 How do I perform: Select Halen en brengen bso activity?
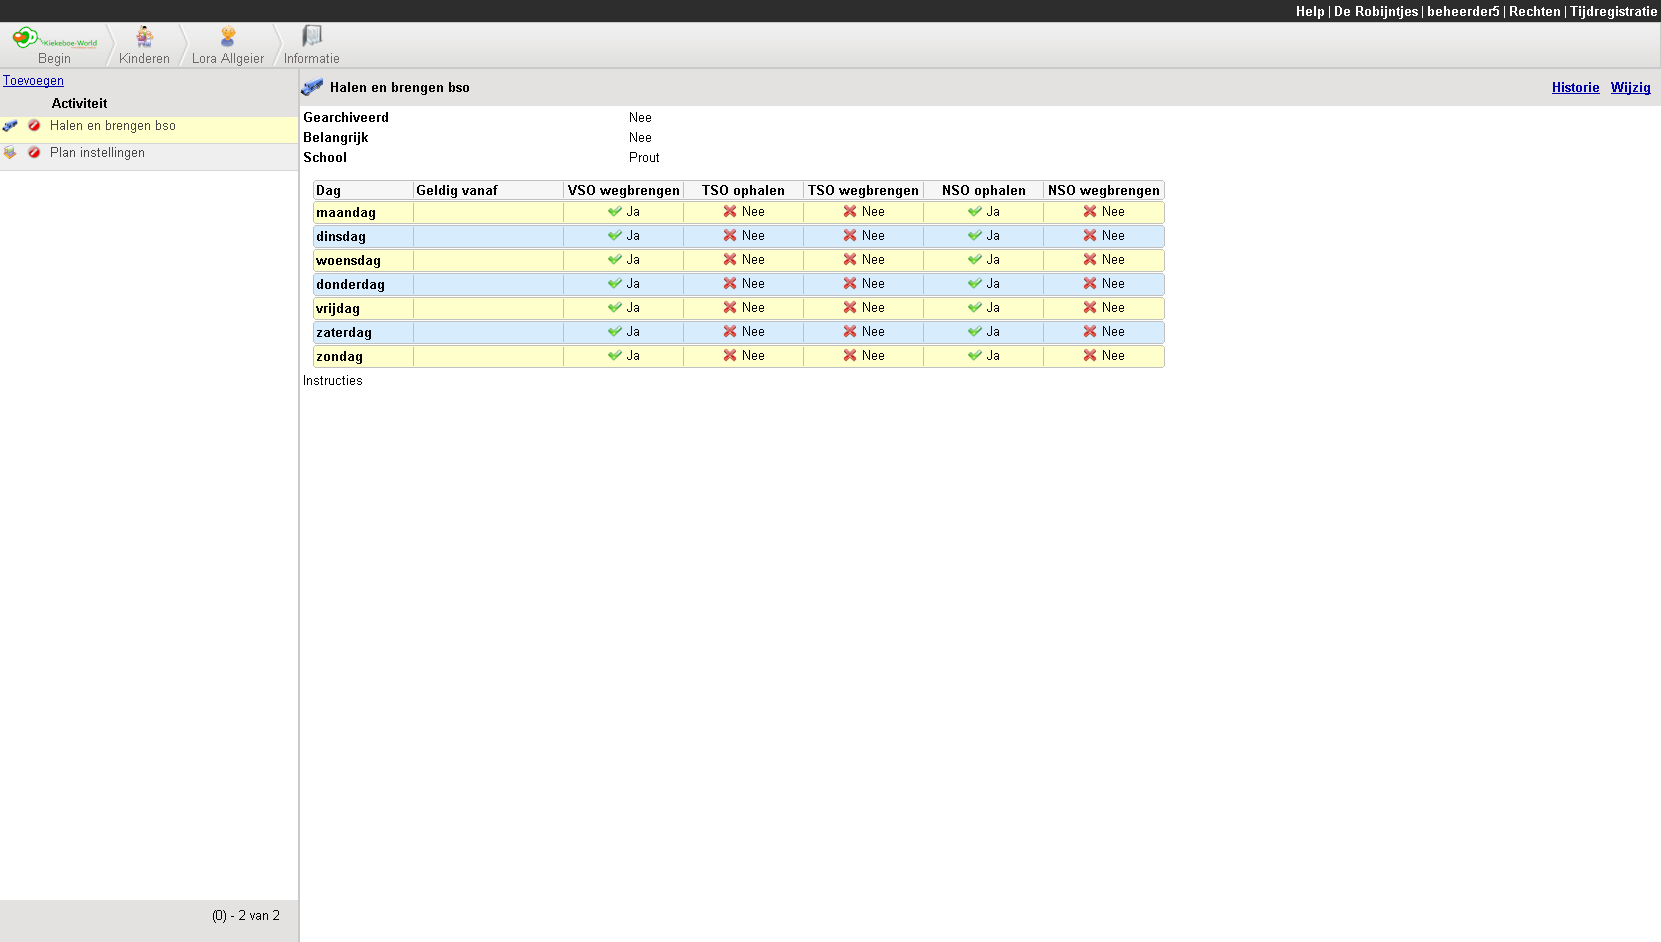tap(112, 126)
